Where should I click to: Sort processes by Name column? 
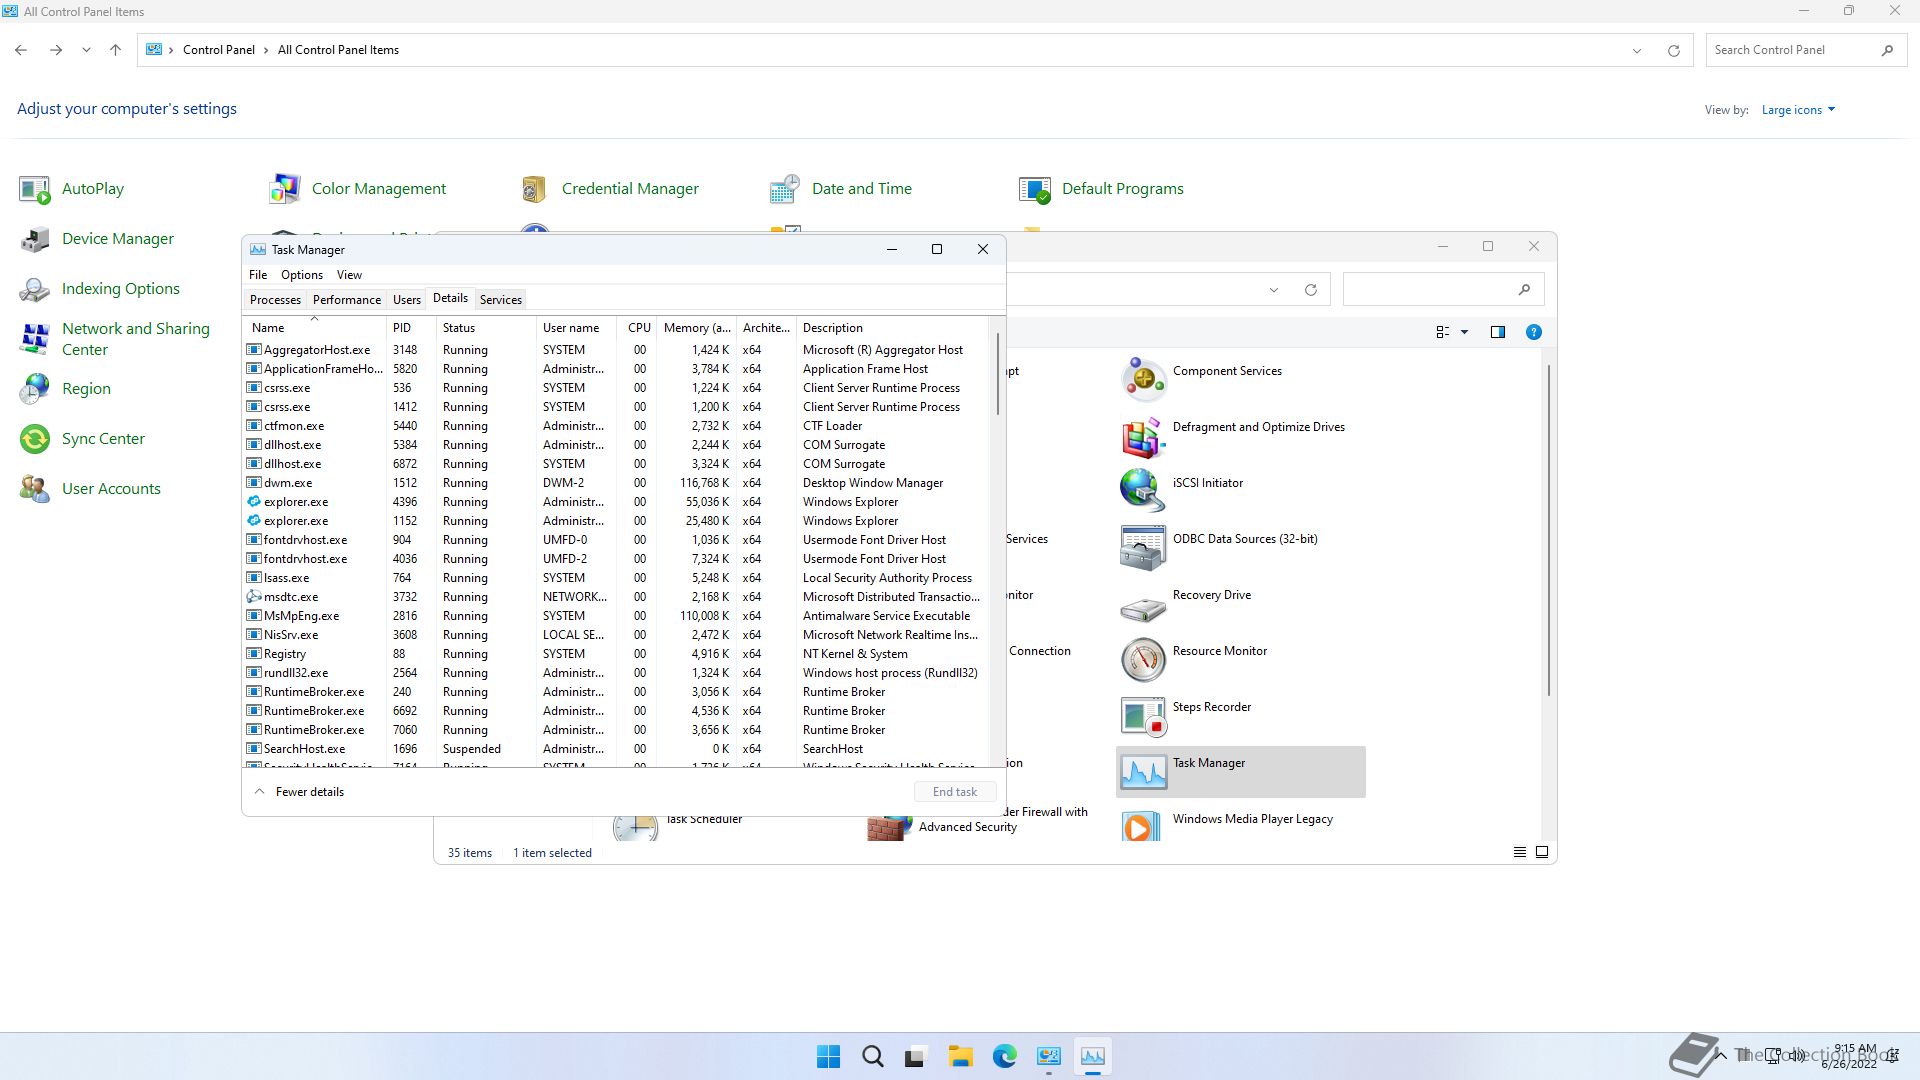tap(314, 328)
